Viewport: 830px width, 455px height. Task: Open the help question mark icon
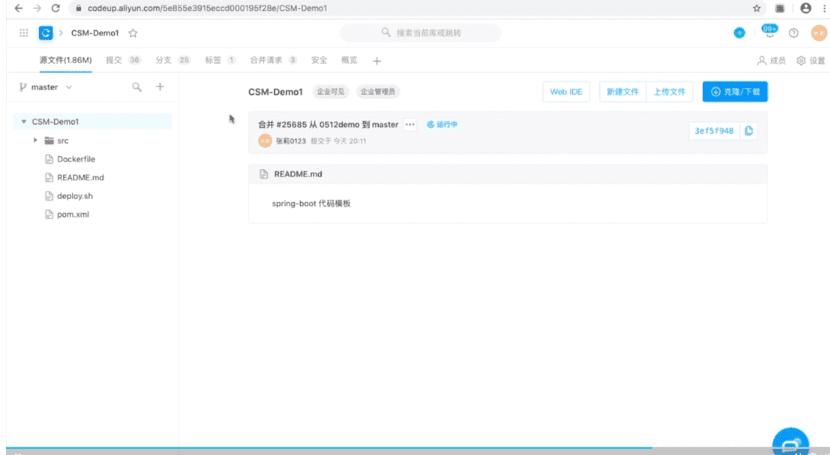click(x=793, y=33)
